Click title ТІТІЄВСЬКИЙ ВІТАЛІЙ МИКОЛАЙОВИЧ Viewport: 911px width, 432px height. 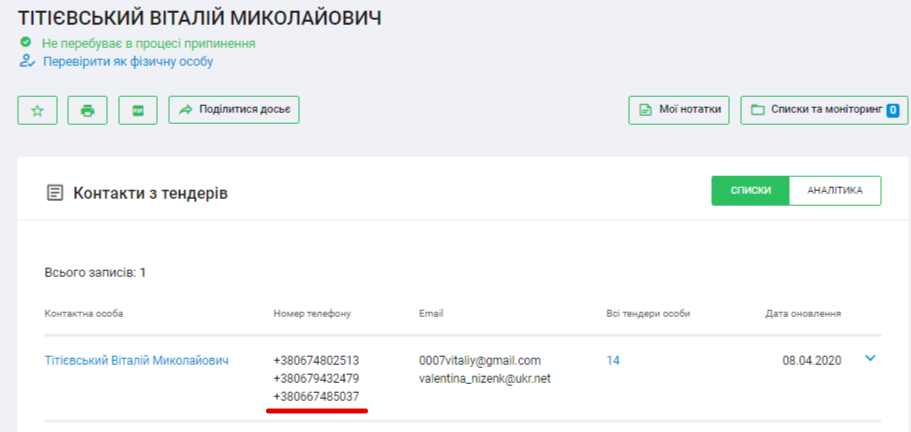click(x=199, y=17)
